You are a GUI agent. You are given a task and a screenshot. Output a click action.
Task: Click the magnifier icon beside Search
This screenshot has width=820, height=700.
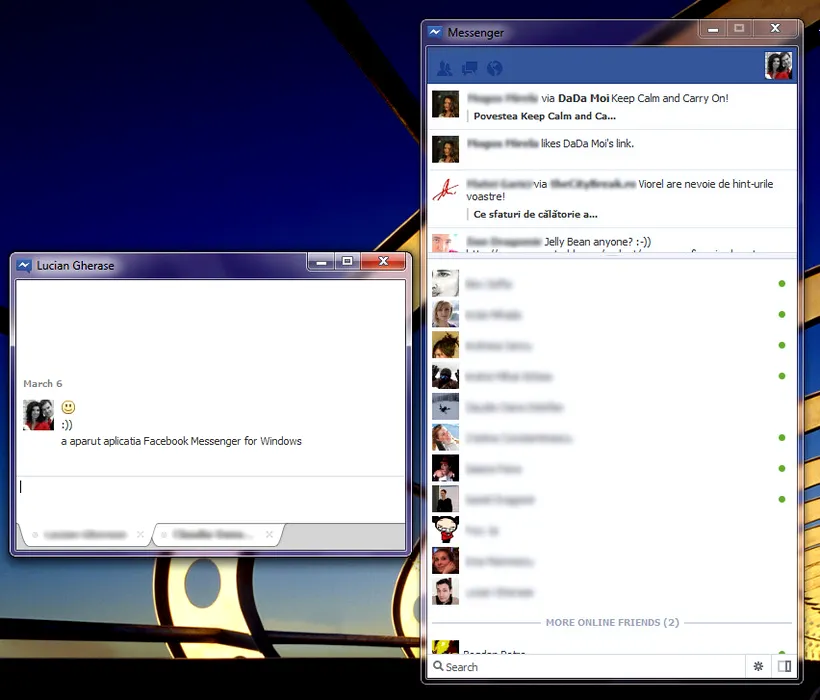coord(438,667)
